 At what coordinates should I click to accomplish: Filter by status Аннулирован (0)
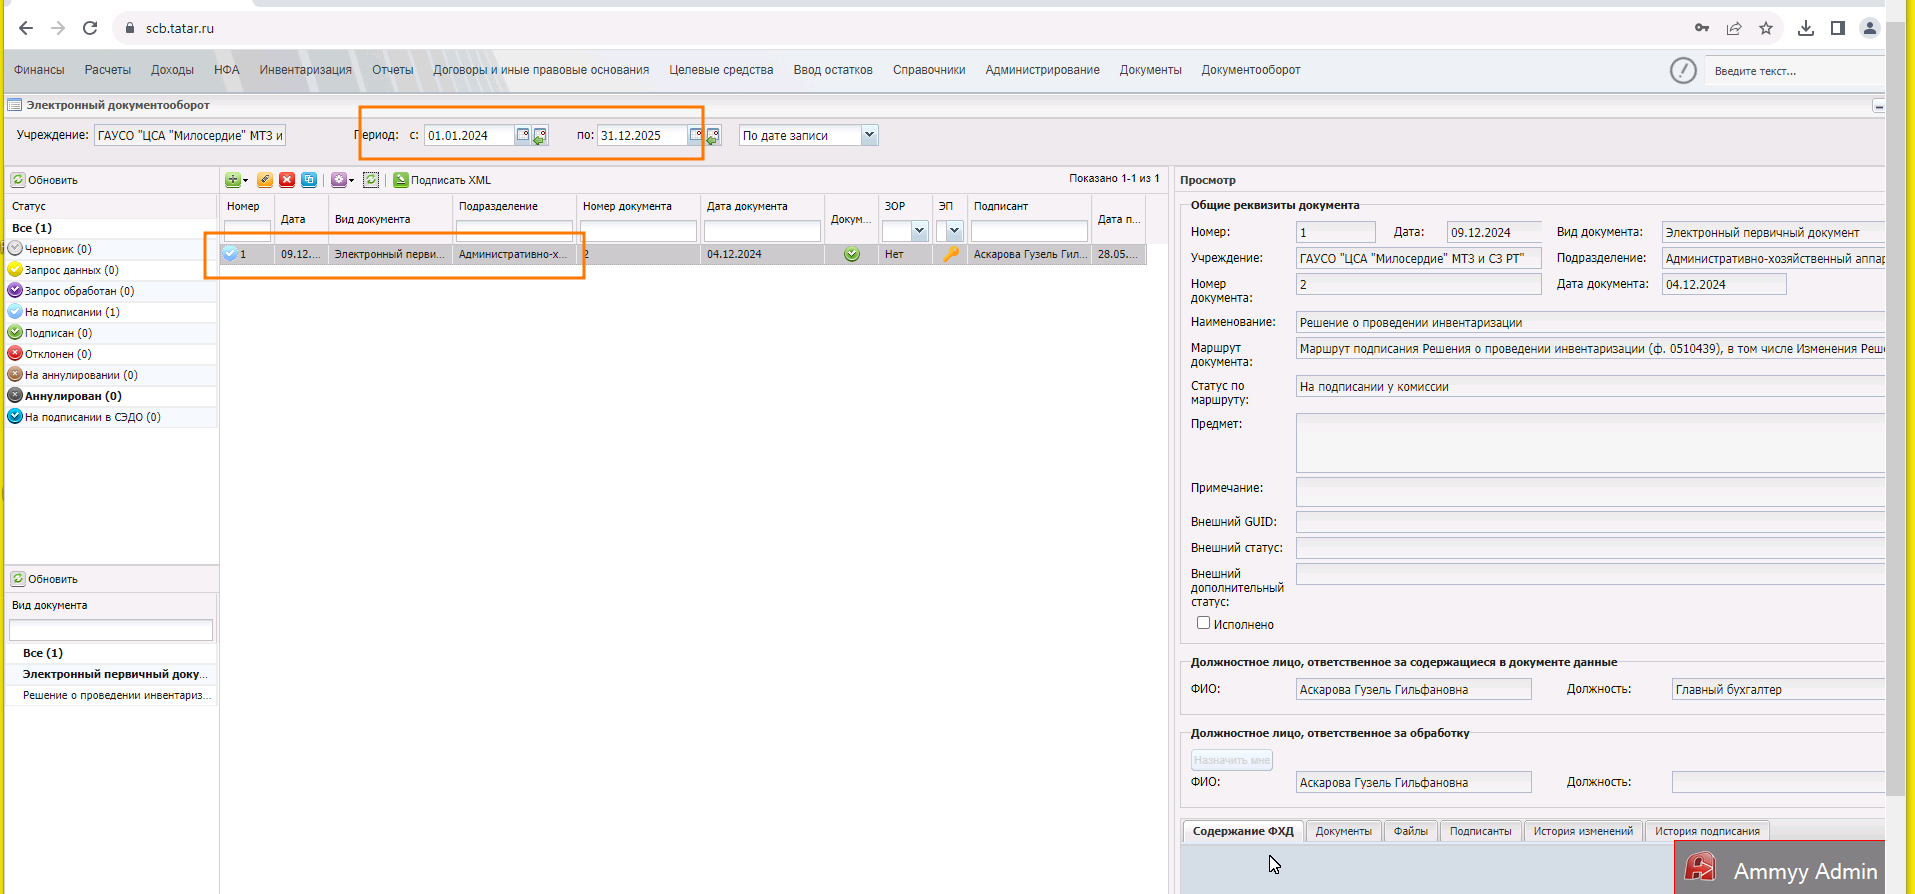pyautogui.click(x=111, y=396)
